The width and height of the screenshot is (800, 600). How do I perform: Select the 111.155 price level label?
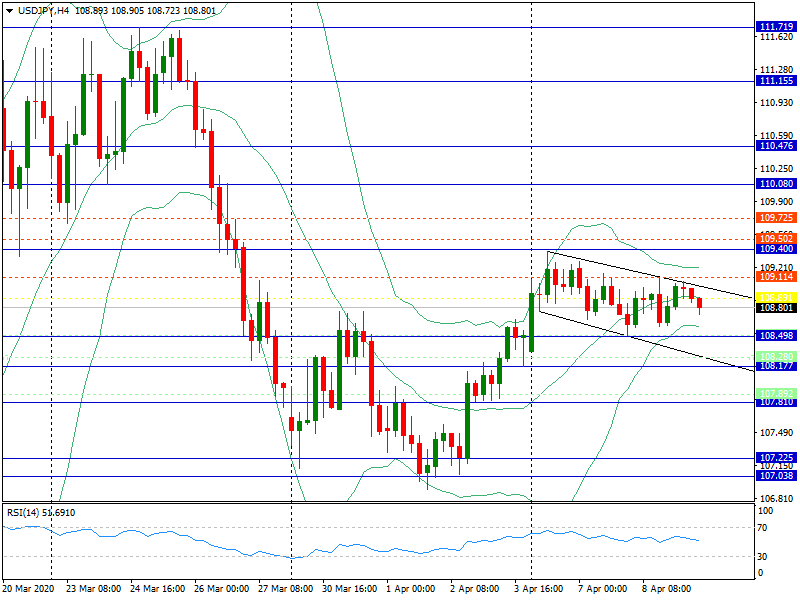coord(776,81)
